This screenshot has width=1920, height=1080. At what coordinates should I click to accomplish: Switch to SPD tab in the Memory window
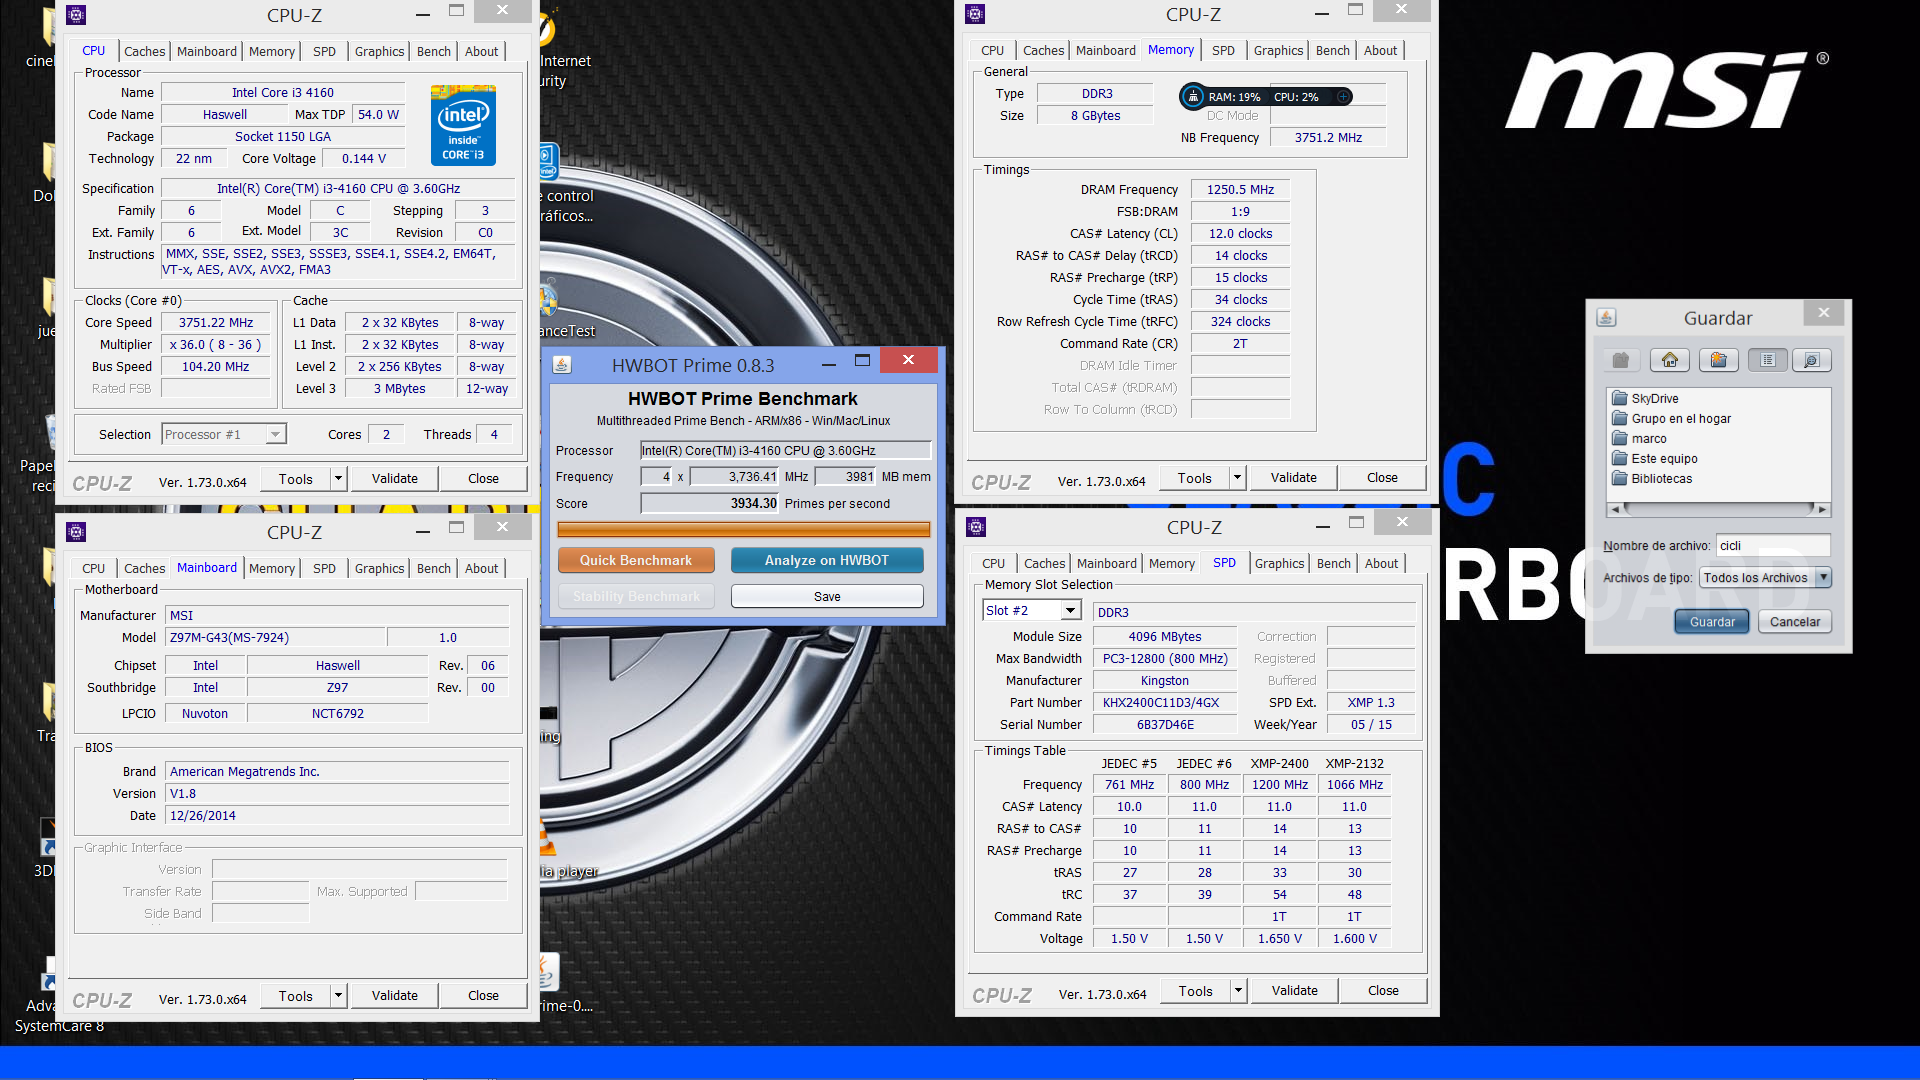pos(1223,50)
